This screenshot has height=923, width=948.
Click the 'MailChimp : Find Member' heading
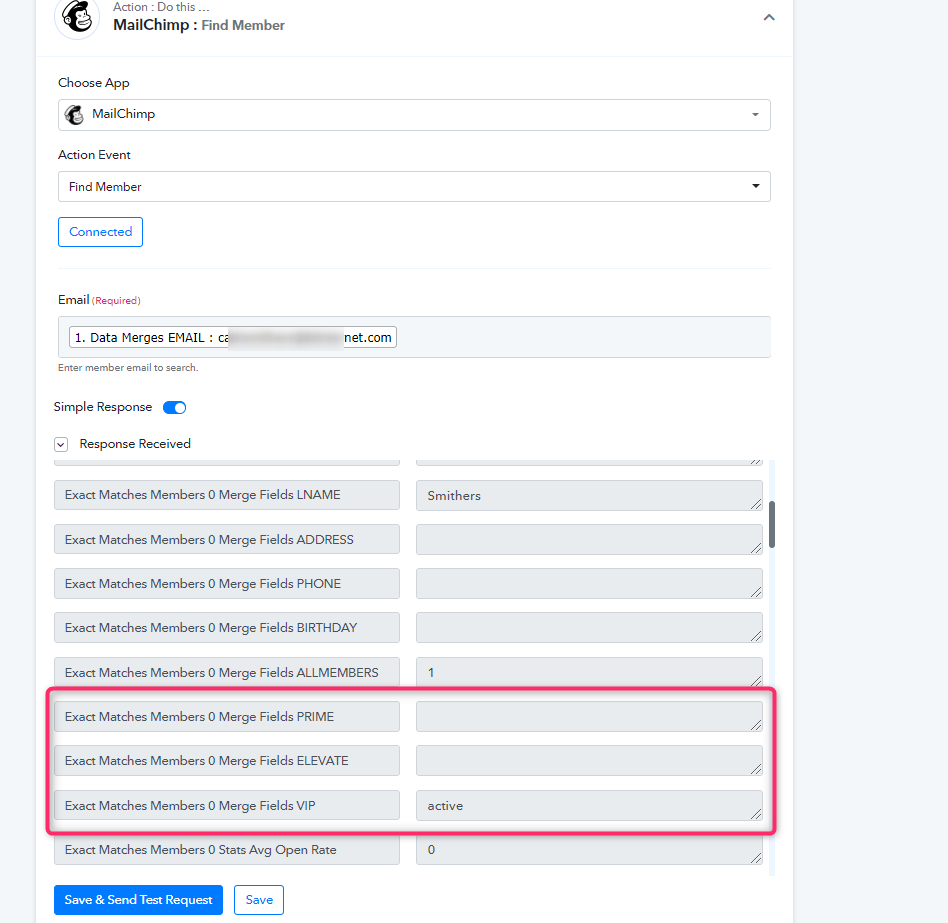pos(199,25)
